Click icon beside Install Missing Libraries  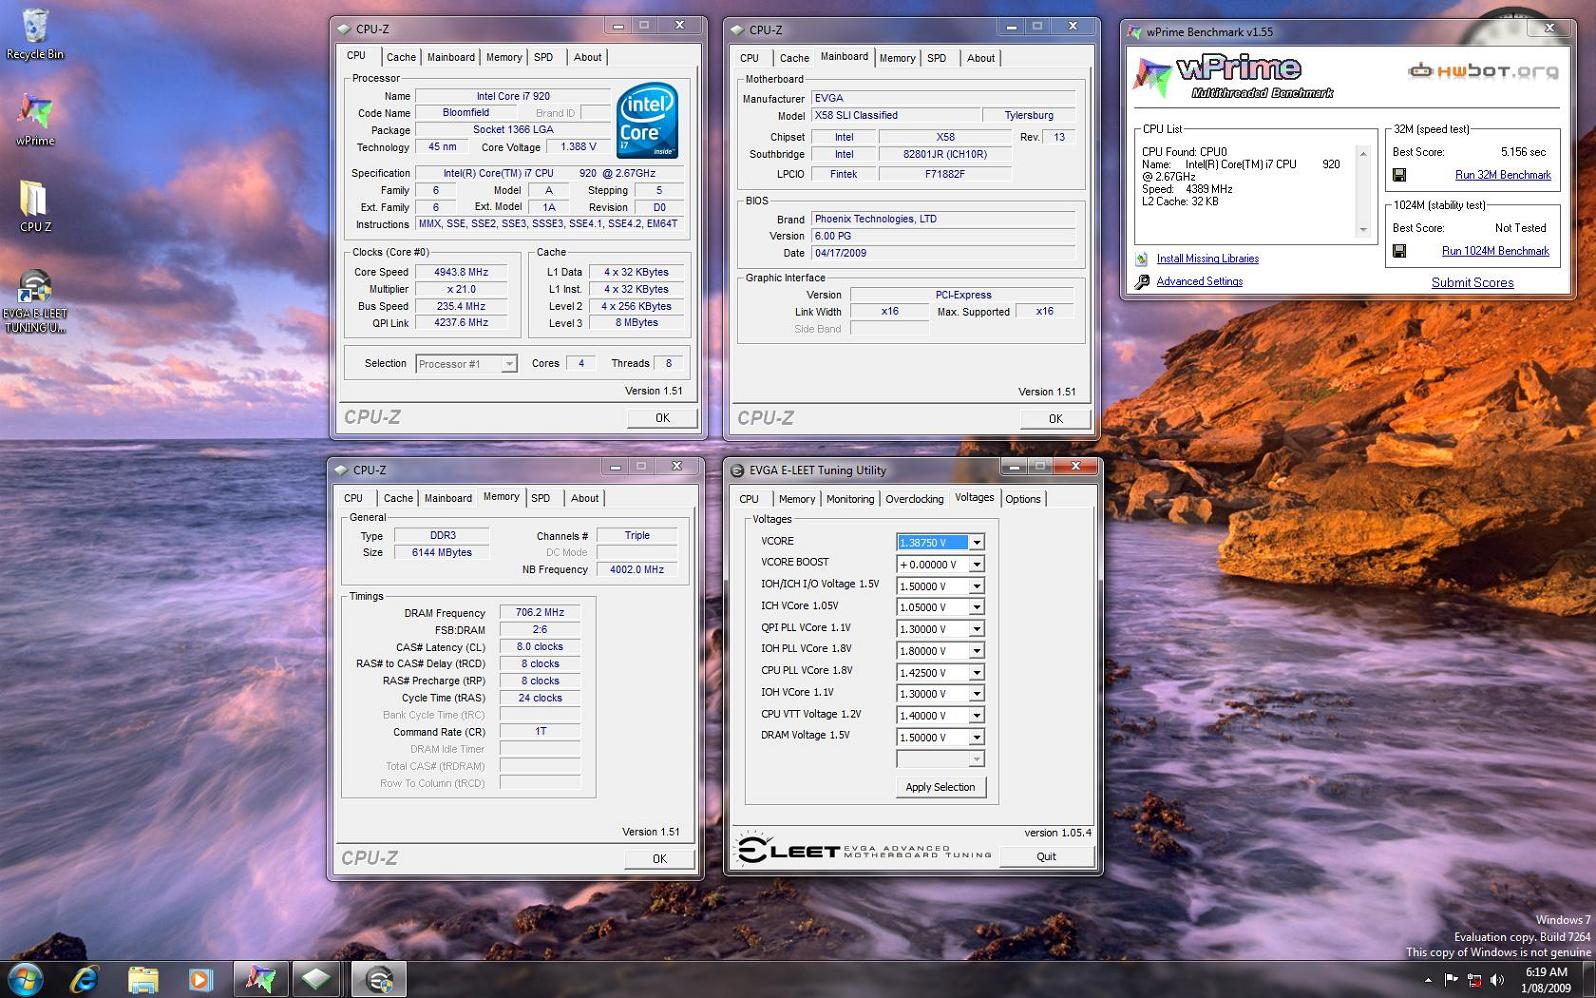pos(1142,259)
